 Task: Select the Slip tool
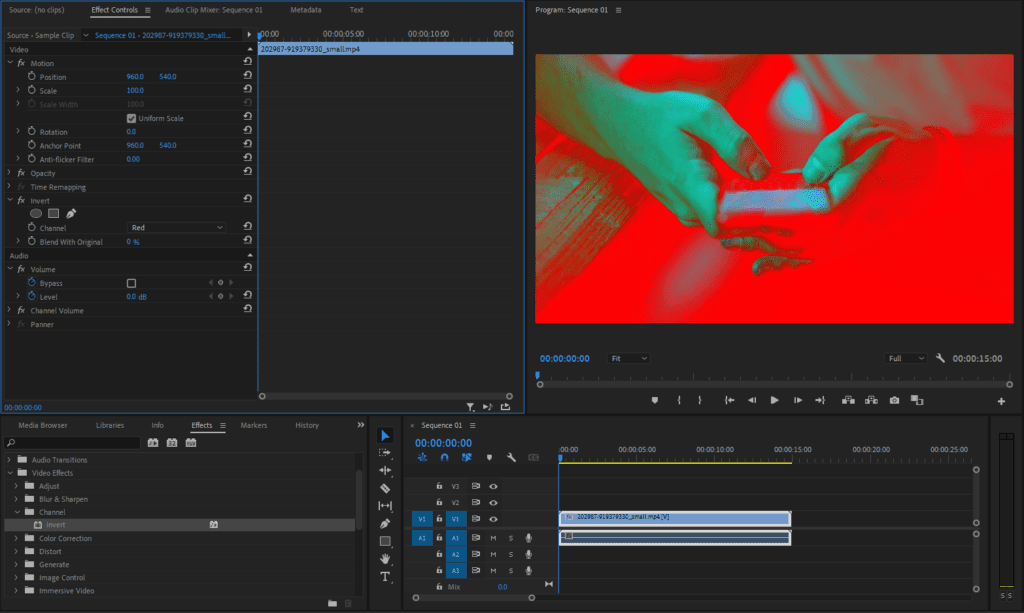pyautogui.click(x=385, y=505)
